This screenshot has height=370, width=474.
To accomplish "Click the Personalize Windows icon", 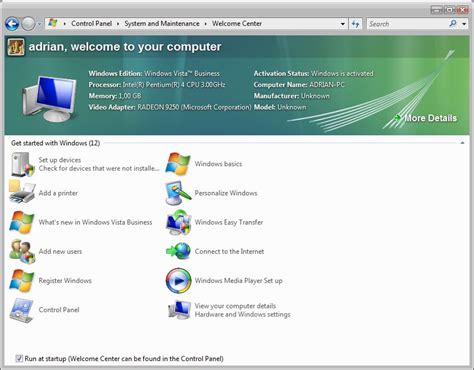I will point(178,193).
